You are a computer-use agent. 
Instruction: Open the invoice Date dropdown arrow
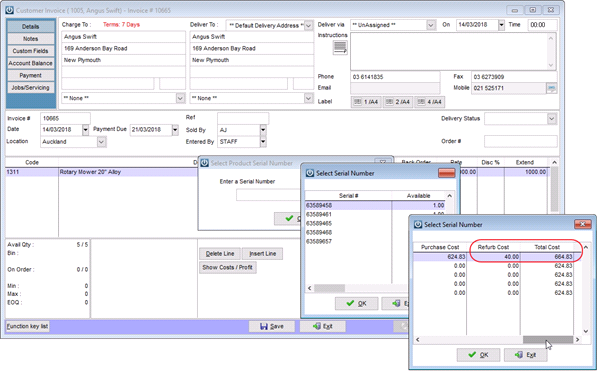point(85,130)
